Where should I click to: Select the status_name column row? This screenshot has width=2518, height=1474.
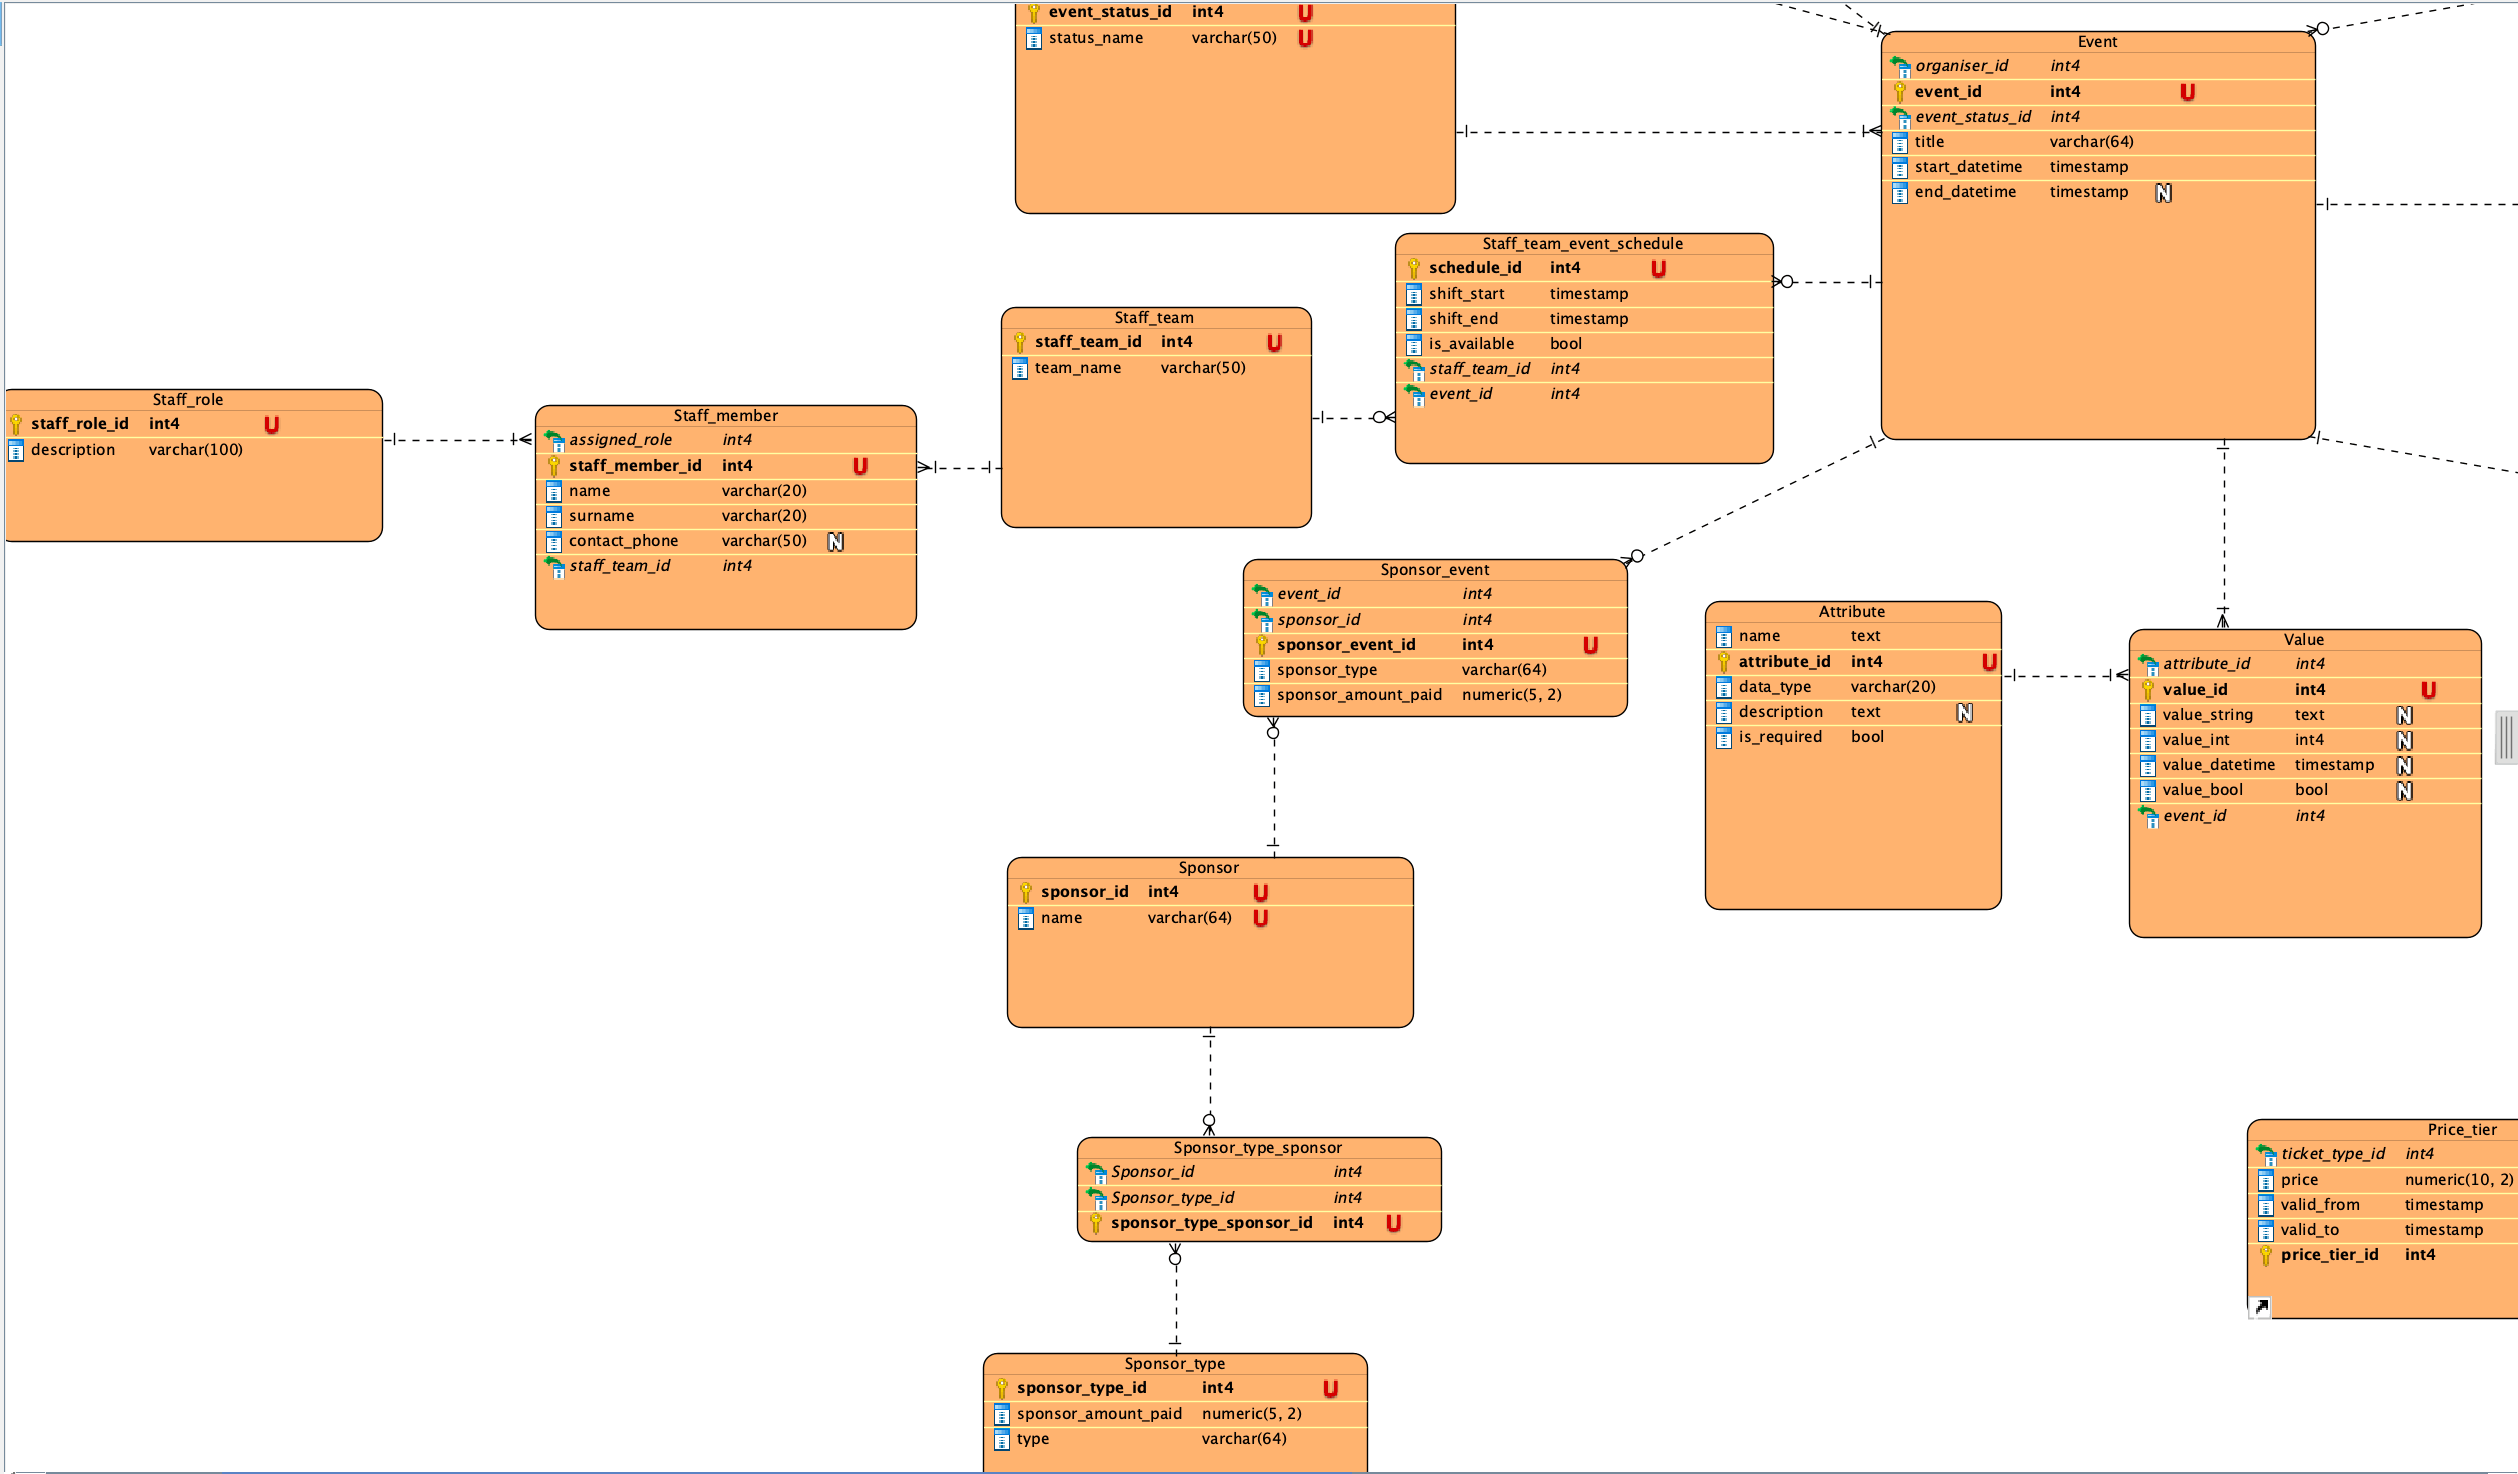[1235, 38]
